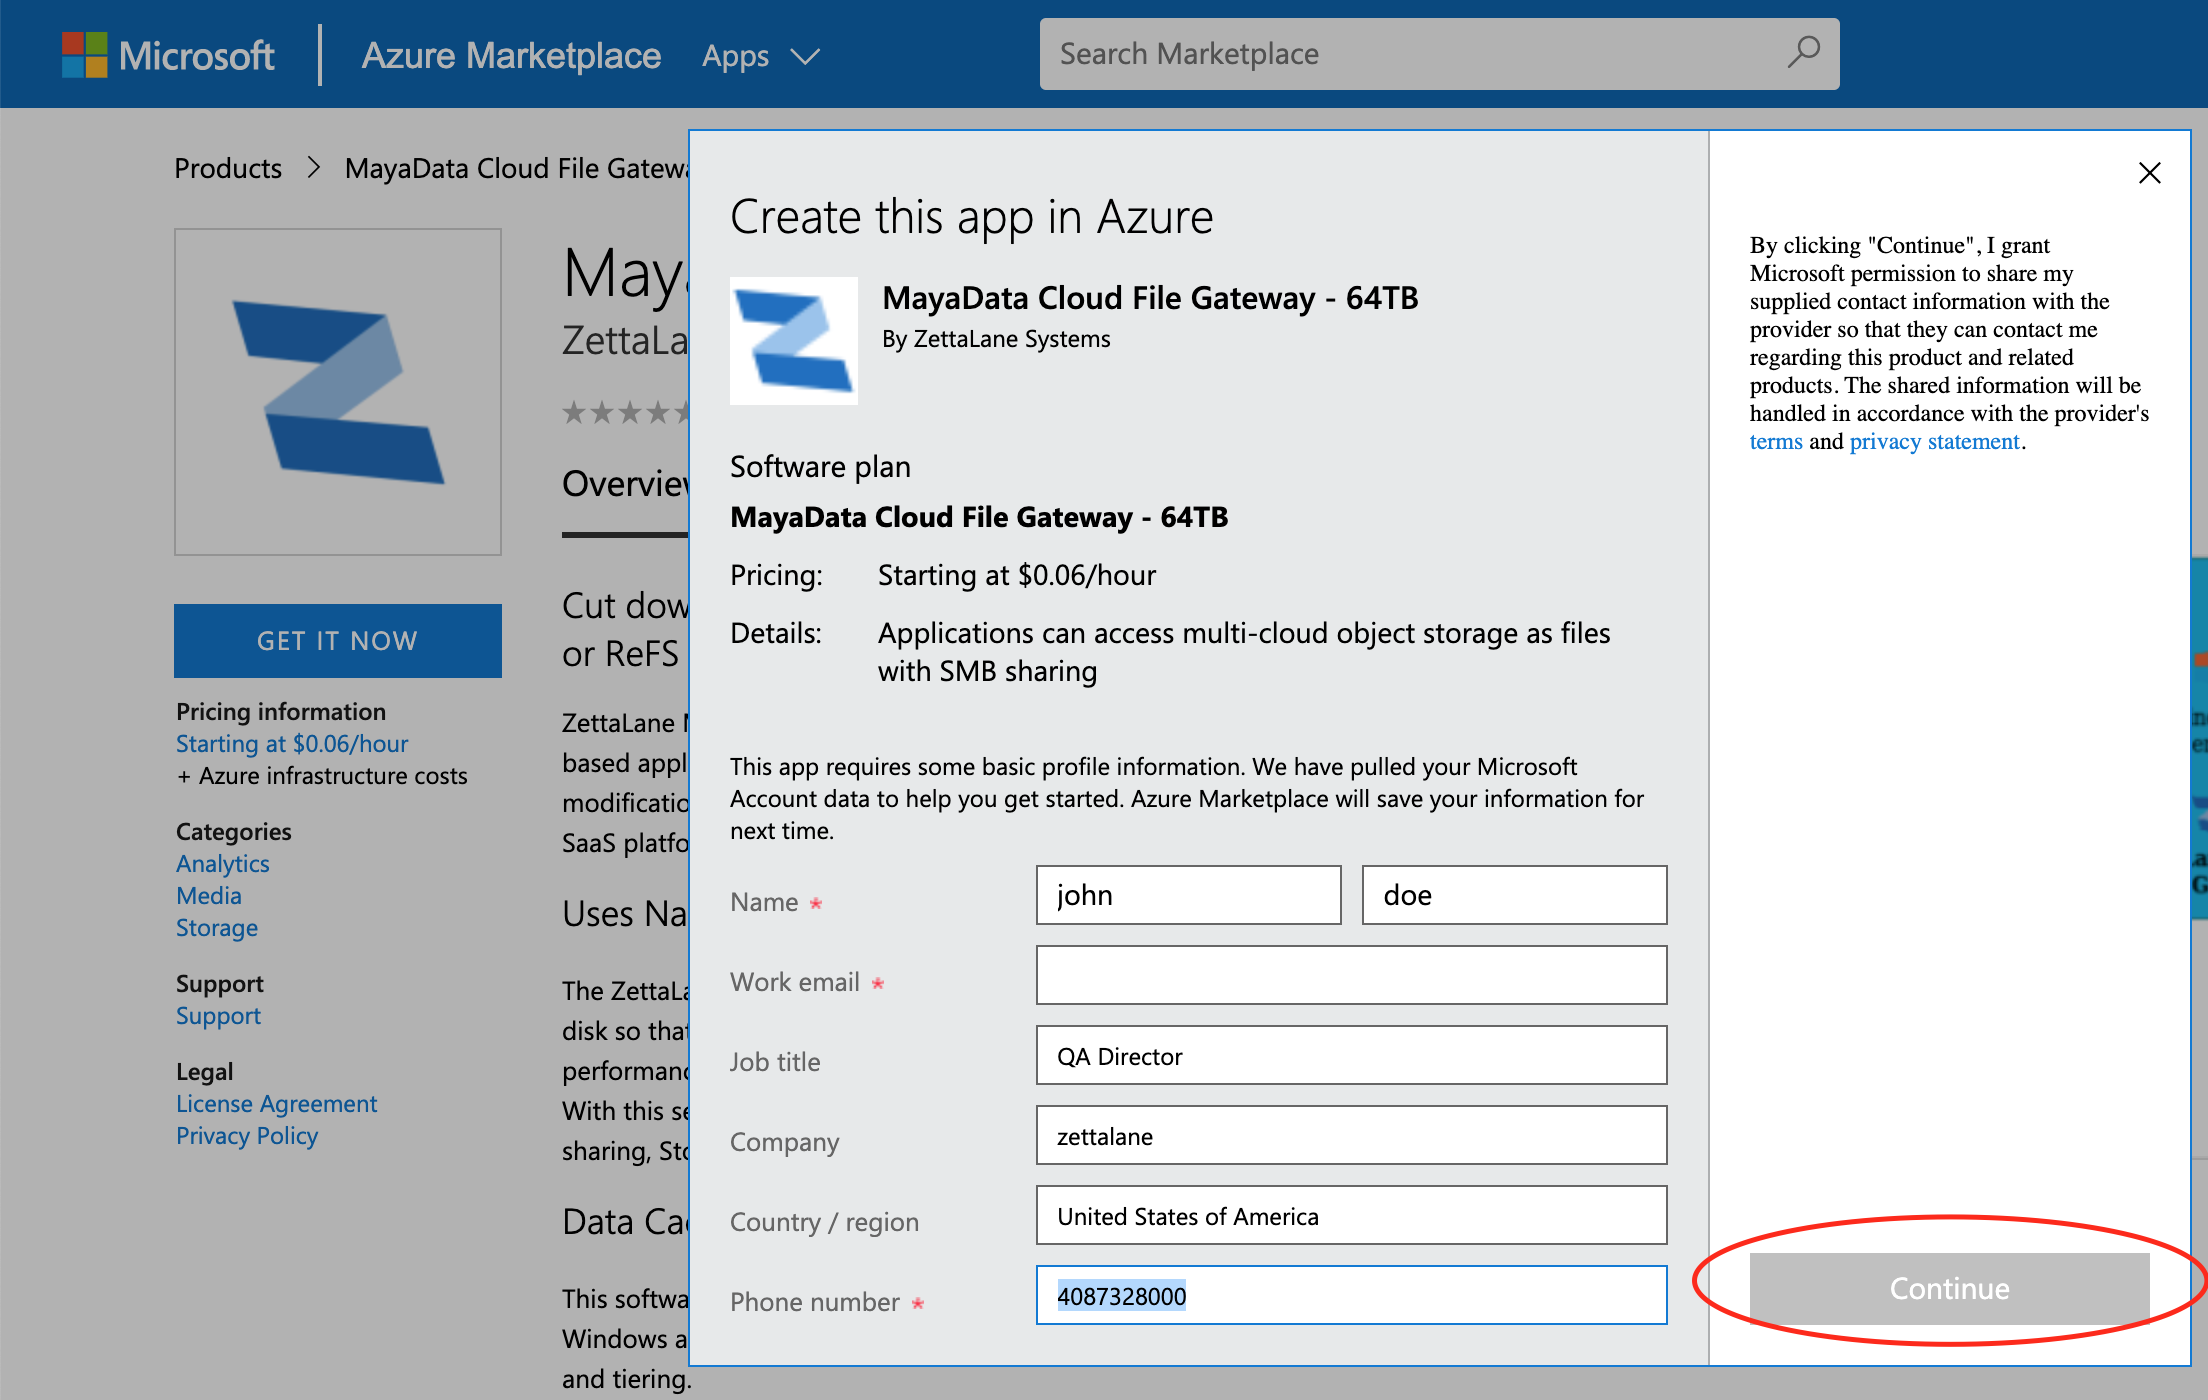
Task: Click the Phone number field
Action: pyautogui.click(x=1350, y=1295)
